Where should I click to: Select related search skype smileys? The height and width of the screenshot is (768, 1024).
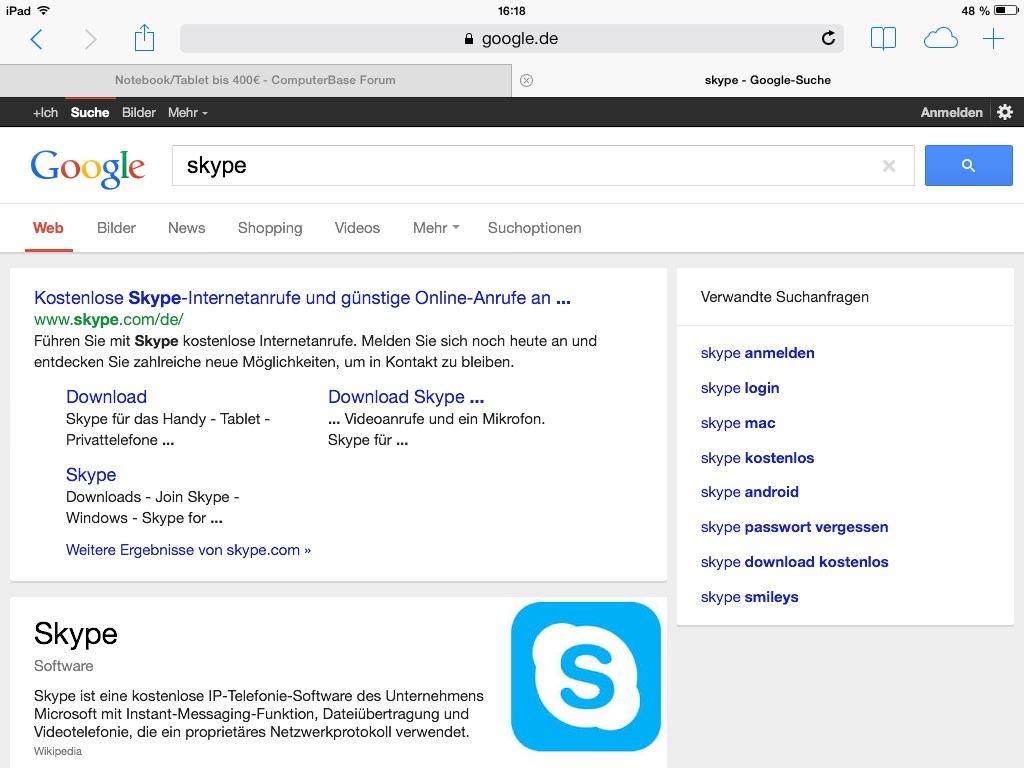[750, 597]
